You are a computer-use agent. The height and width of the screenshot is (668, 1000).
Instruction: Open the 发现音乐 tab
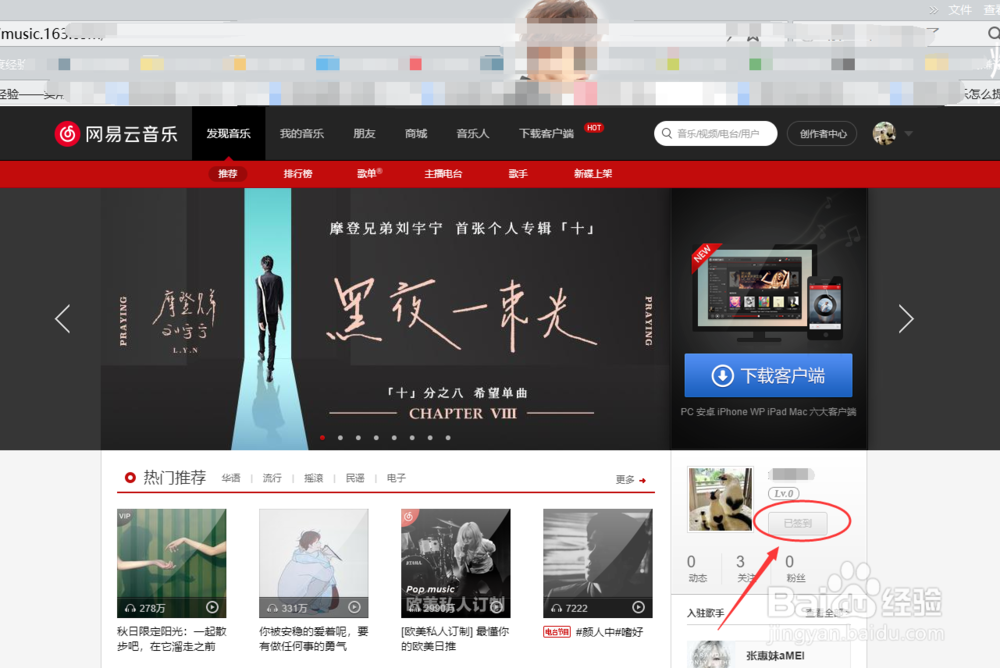point(228,133)
